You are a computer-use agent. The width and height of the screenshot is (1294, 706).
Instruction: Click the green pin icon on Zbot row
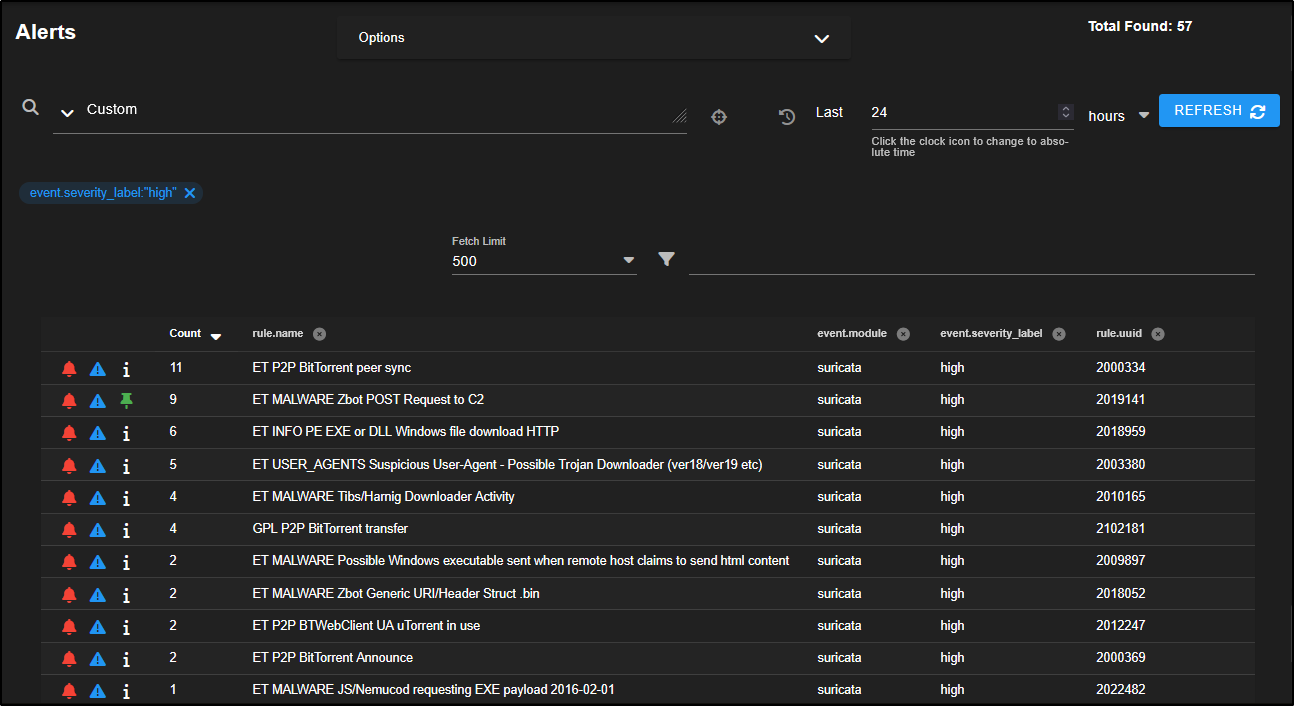[126, 400]
